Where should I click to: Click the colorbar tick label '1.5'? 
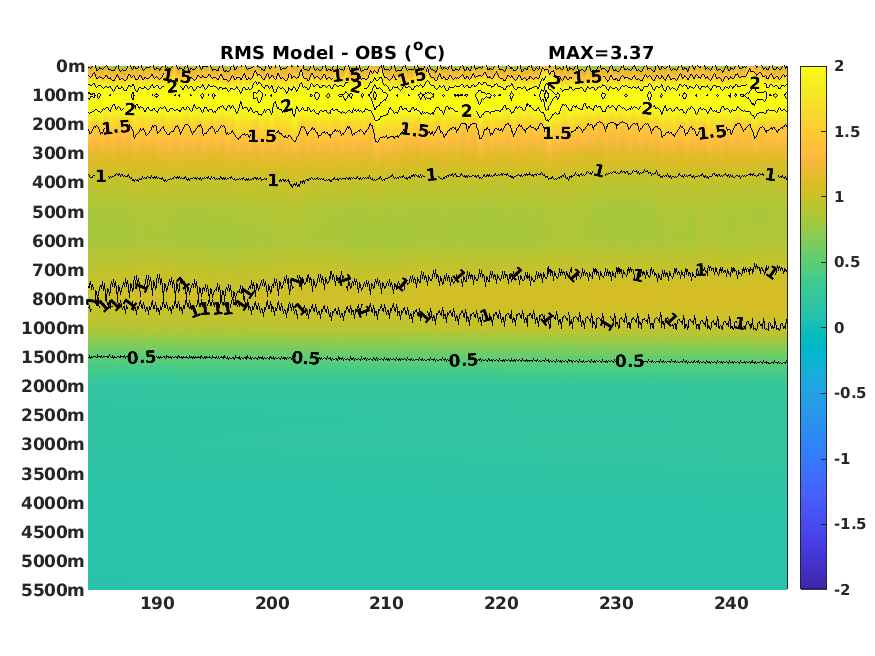[x=847, y=132]
